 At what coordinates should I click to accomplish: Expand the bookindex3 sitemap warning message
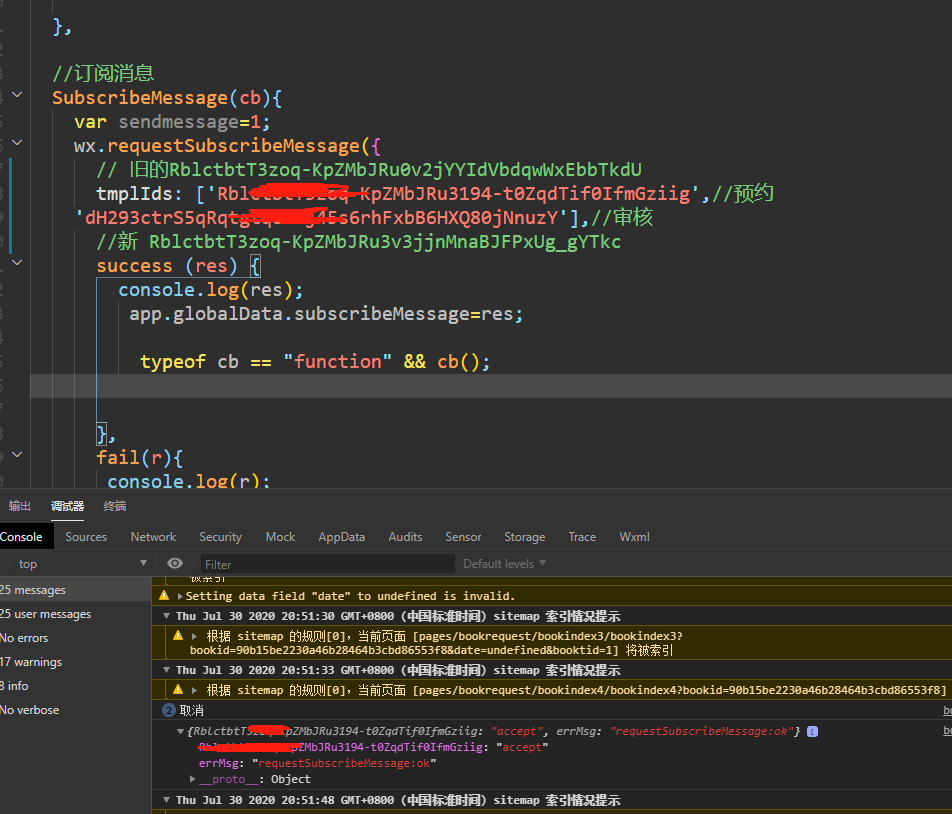(x=194, y=636)
